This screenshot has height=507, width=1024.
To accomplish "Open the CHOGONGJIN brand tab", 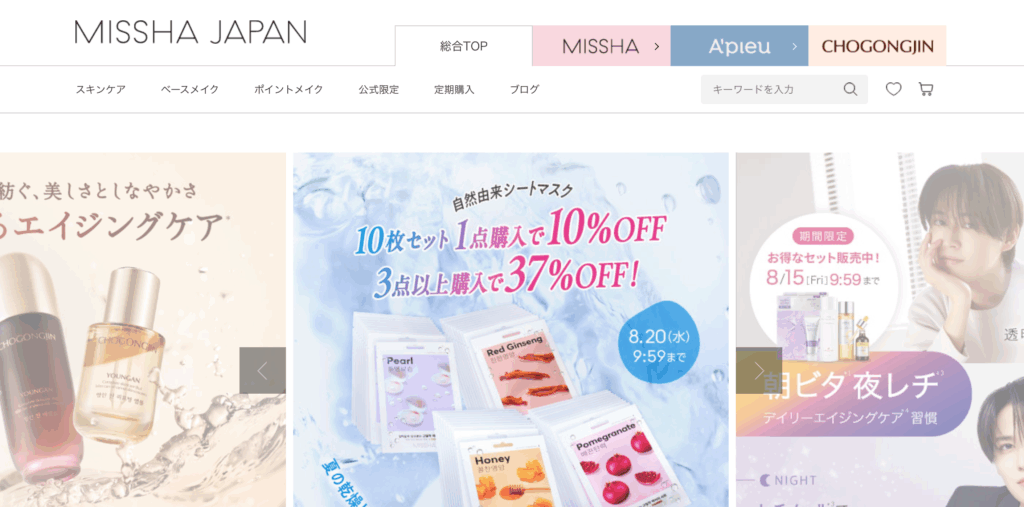I will (x=877, y=46).
